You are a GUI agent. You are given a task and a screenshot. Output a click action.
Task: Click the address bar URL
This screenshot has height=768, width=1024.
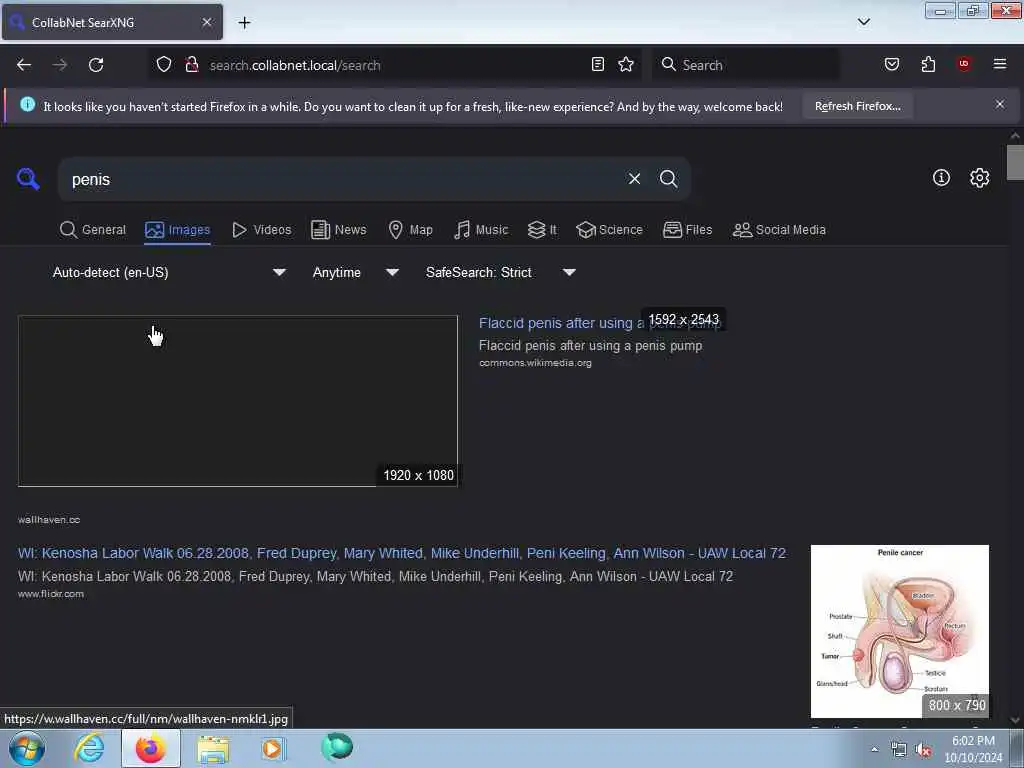click(295, 65)
